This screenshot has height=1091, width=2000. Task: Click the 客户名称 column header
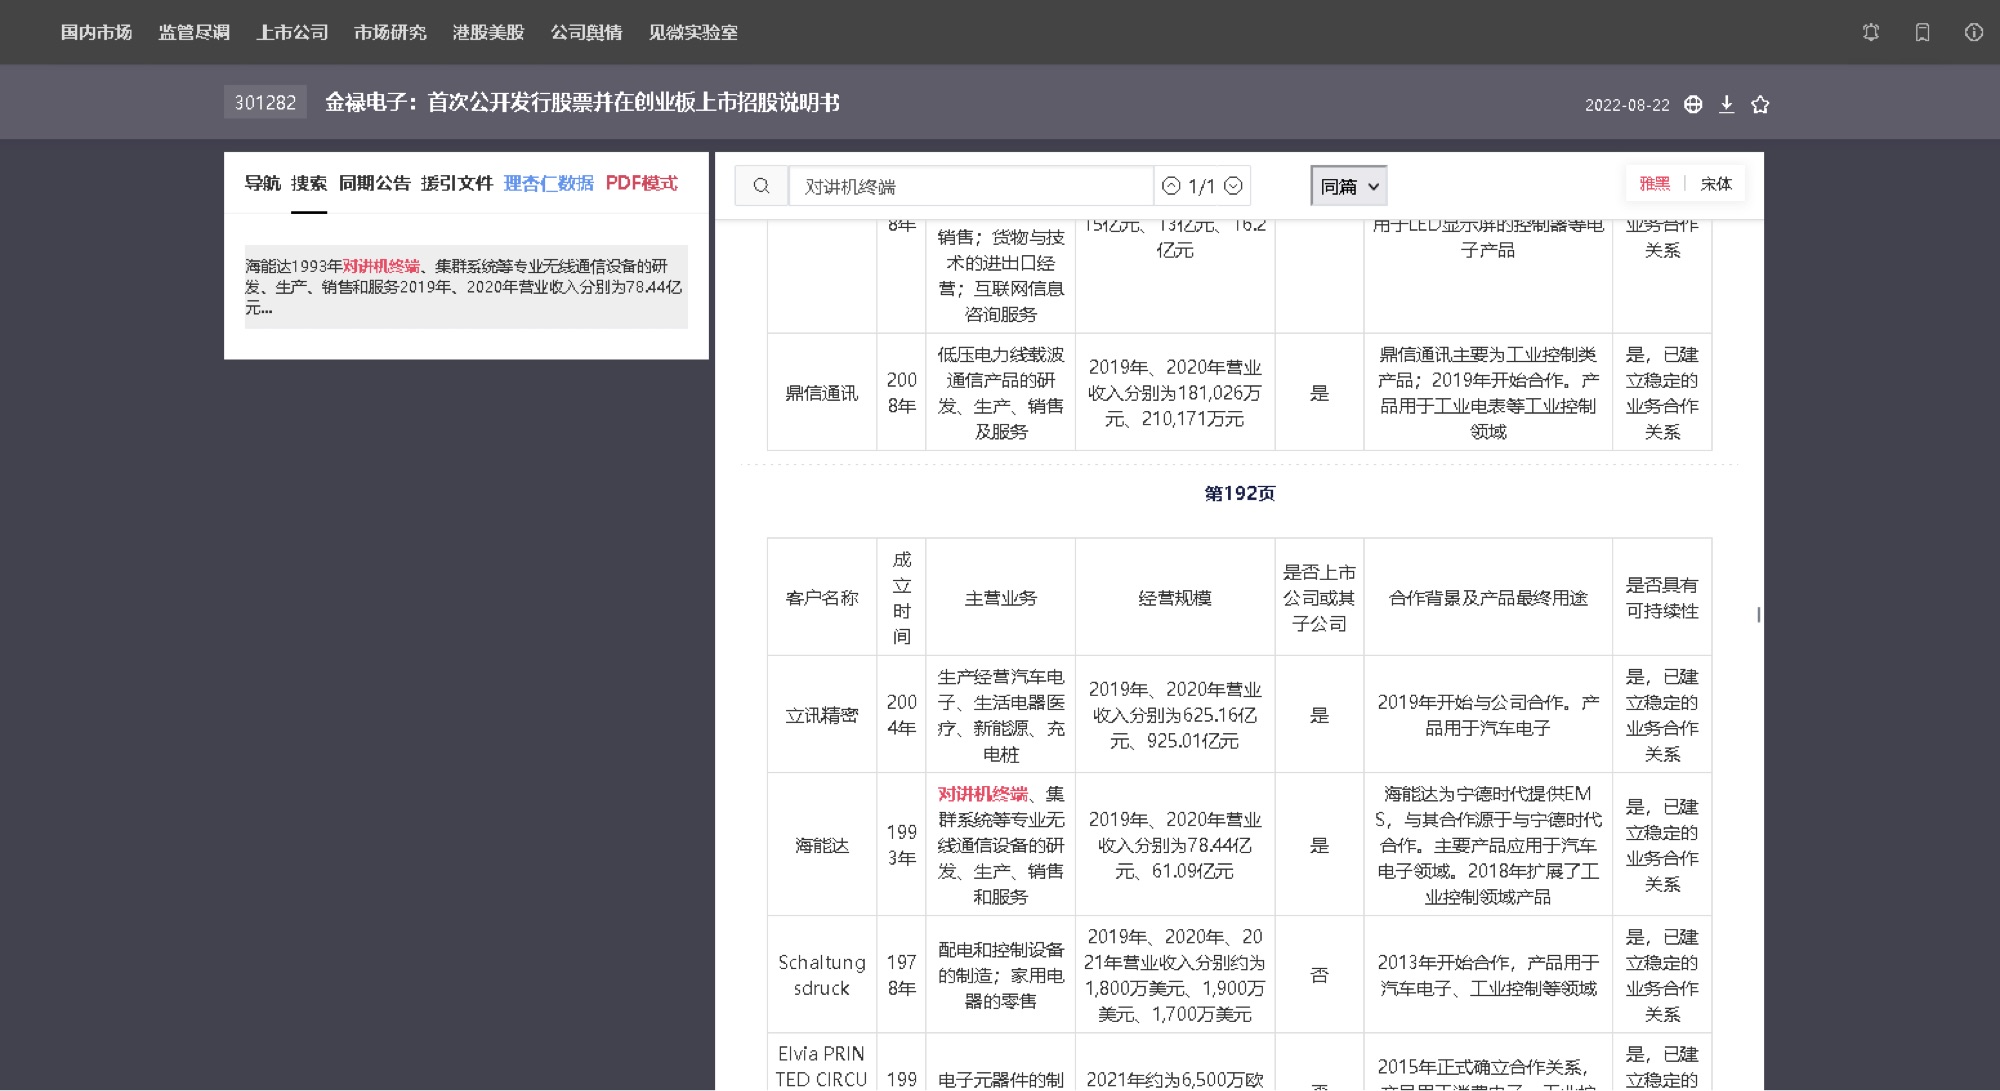(x=822, y=598)
